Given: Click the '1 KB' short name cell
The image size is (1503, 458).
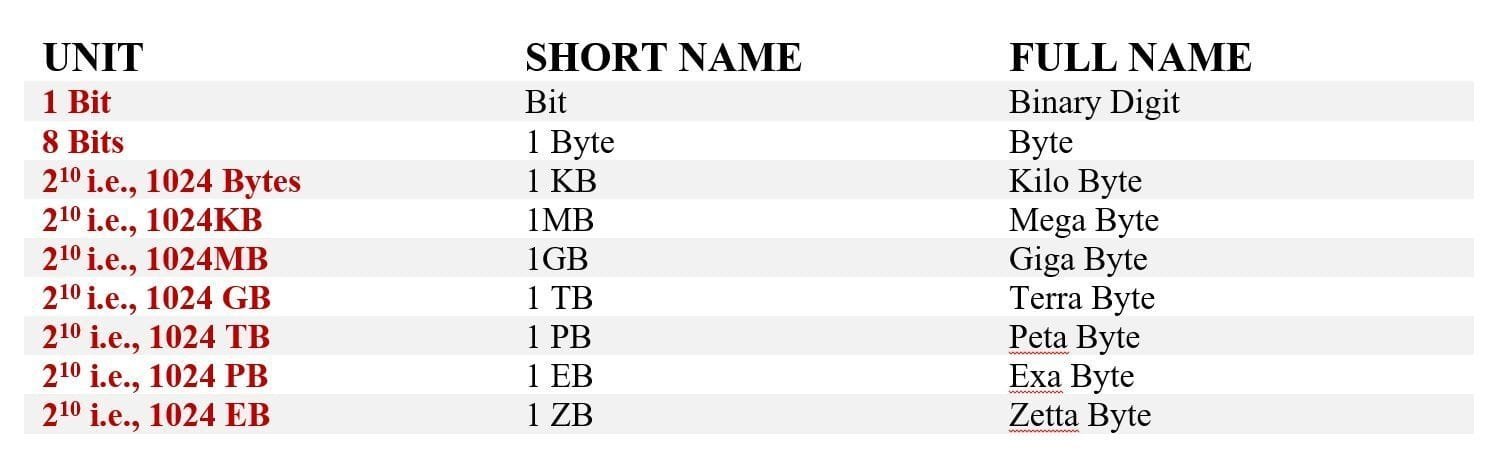Looking at the screenshot, I should (561, 182).
